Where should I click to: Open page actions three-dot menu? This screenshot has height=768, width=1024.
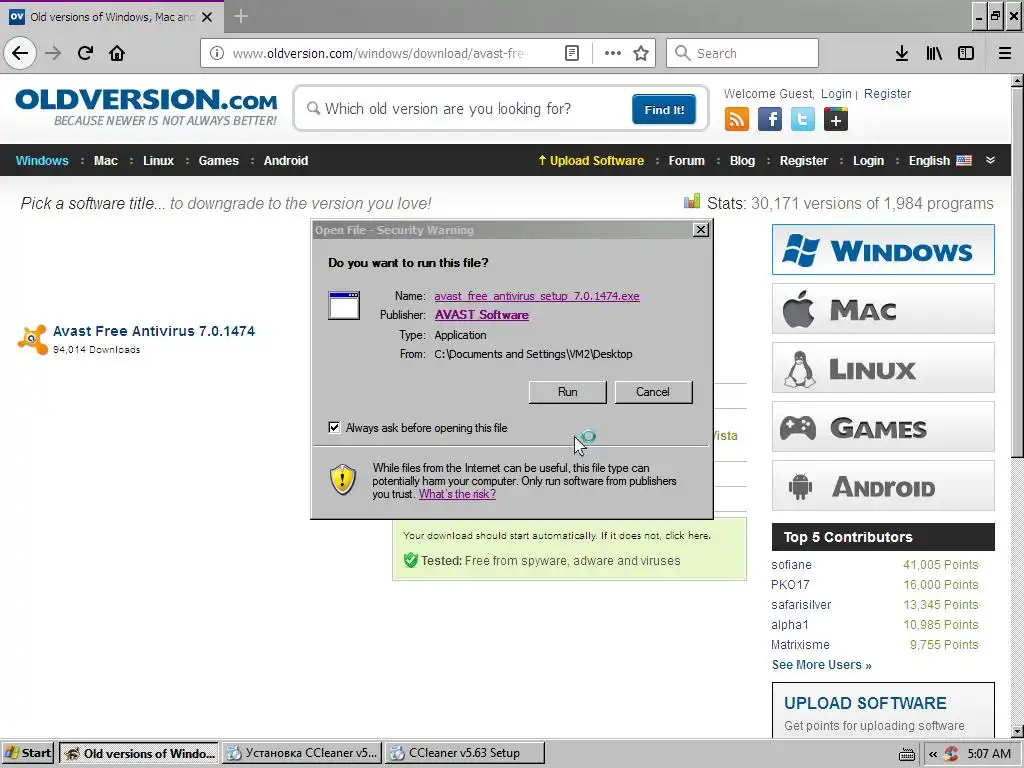[613, 53]
